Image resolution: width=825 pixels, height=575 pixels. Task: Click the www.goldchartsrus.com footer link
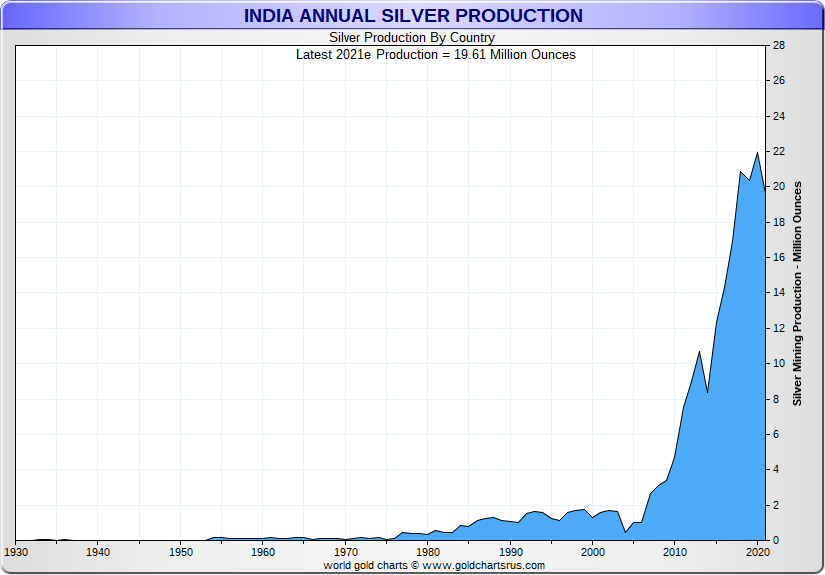click(484, 566)
